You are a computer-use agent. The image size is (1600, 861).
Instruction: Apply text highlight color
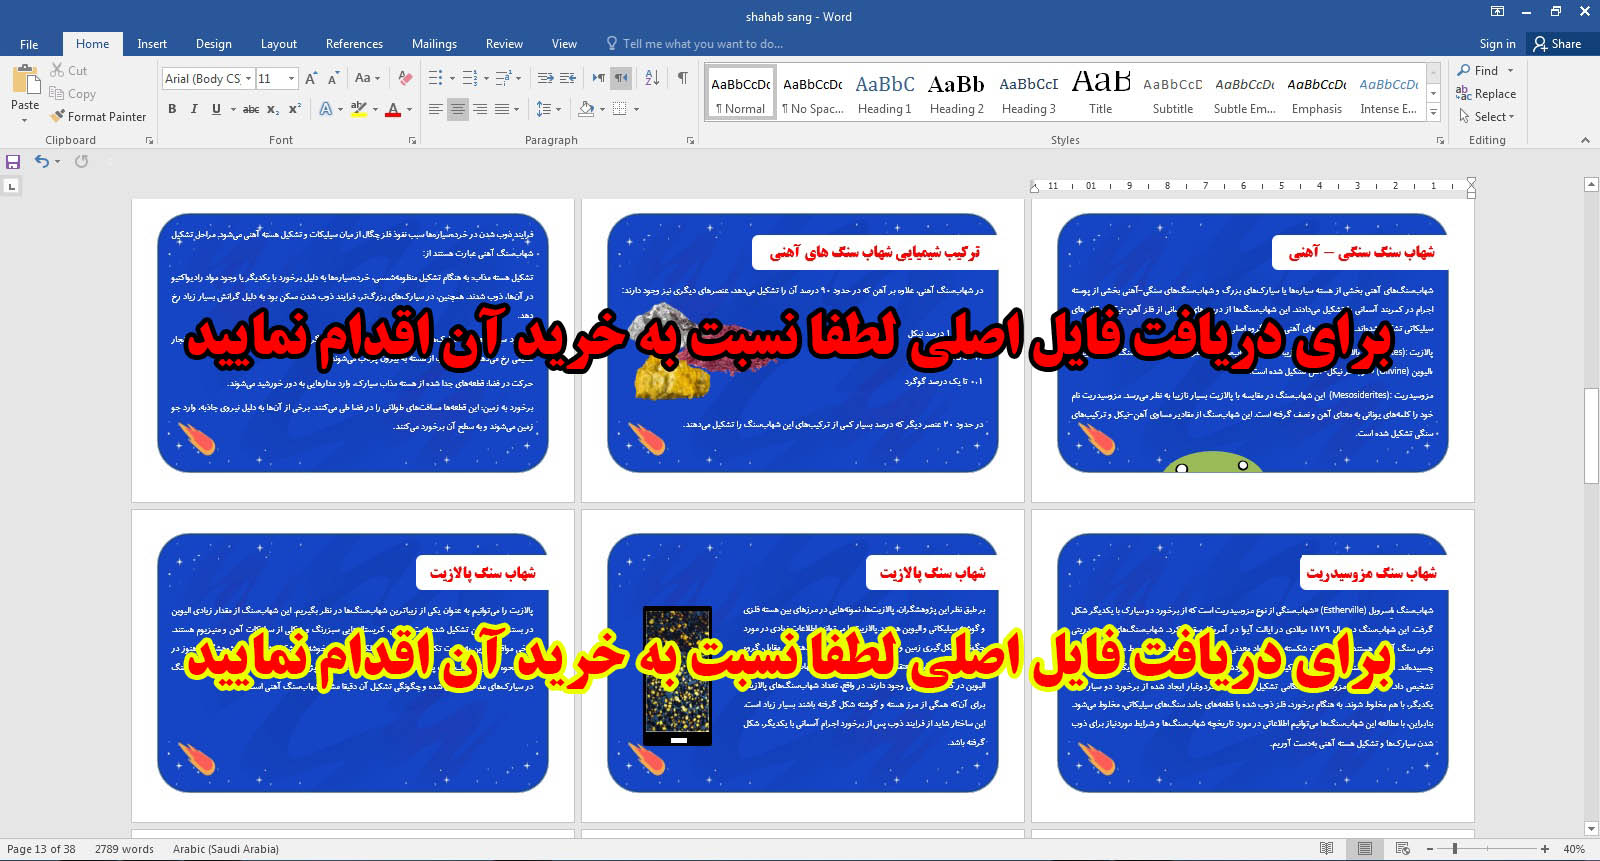click(x=358, y=109)
